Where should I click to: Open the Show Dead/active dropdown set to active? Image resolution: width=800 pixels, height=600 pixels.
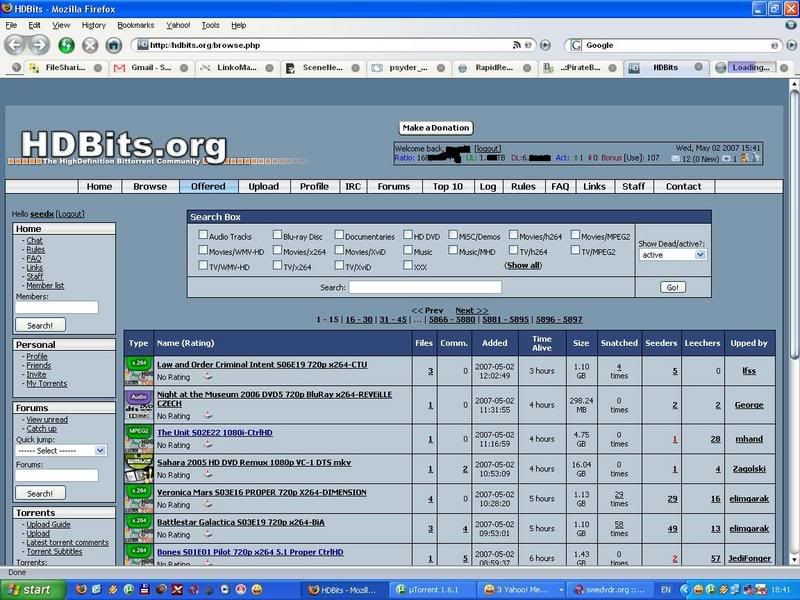(x=672, y=255)
